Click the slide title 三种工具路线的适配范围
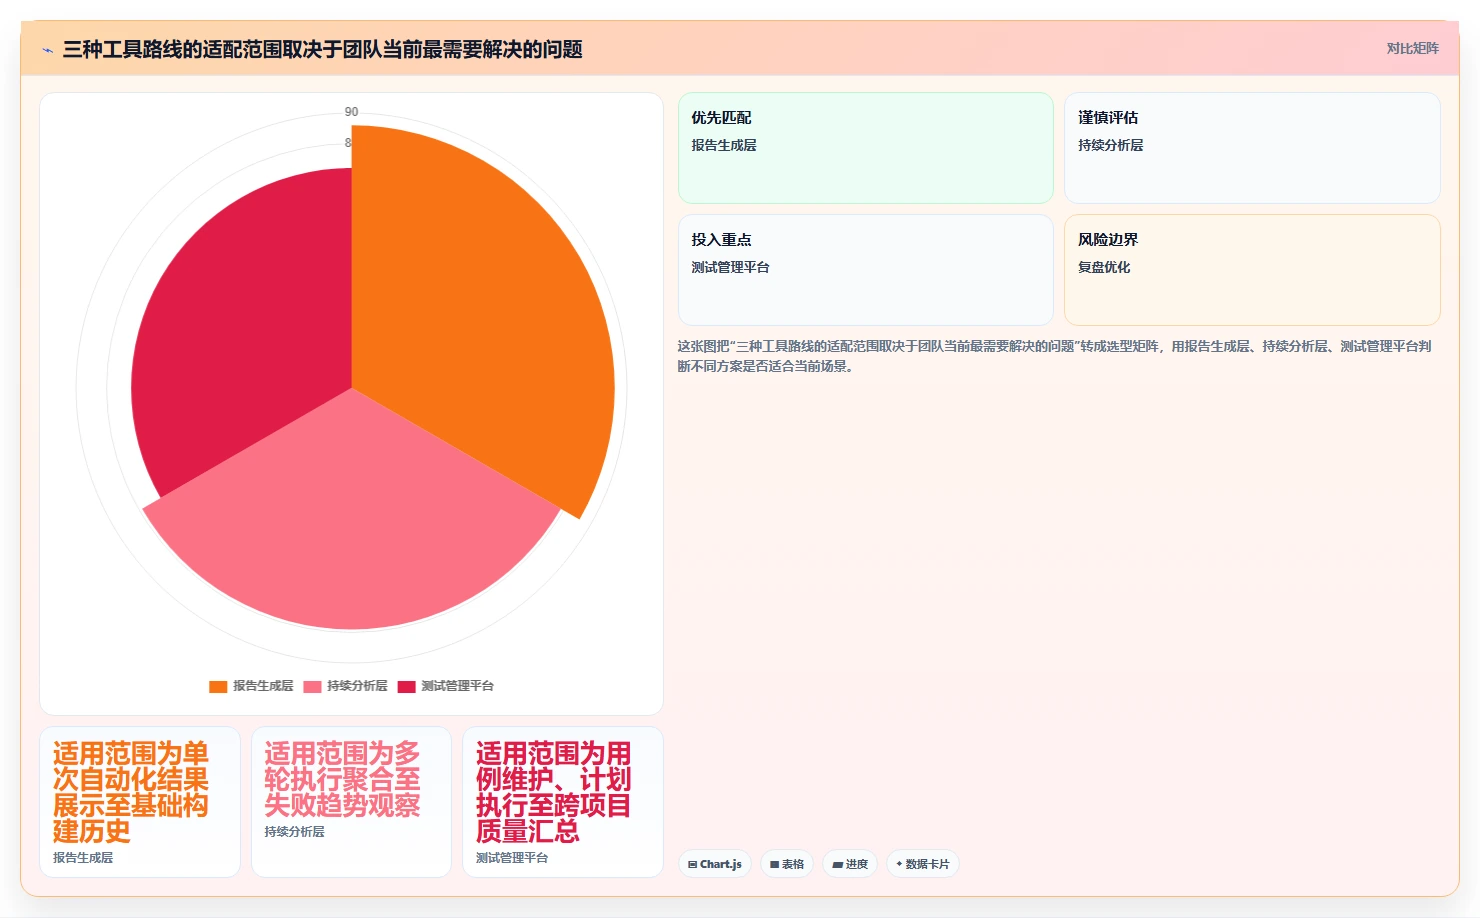This screenshot has height=918, width=1480. pyautogui.click(x=322, y=49)
